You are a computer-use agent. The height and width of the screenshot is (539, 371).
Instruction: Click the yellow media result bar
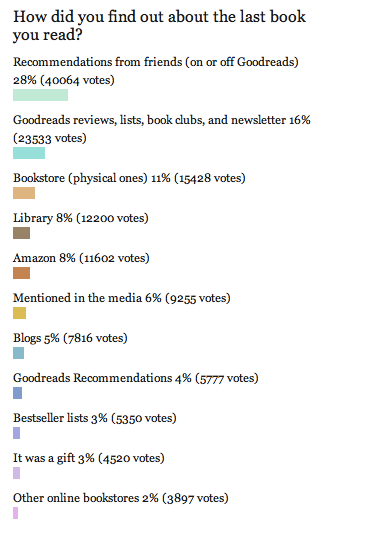click(19, 313)
